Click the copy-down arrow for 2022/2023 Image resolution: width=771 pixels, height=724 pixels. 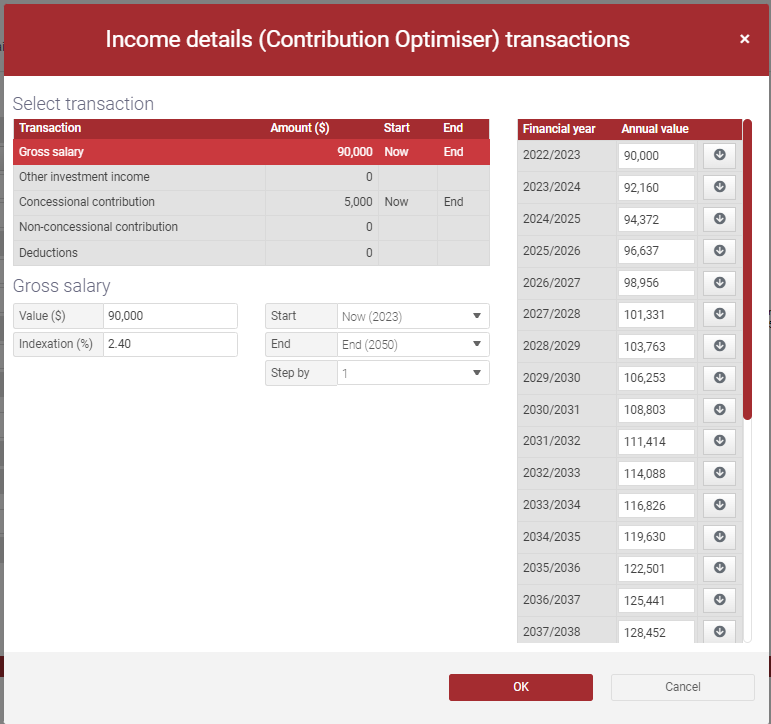pos(719,155)
